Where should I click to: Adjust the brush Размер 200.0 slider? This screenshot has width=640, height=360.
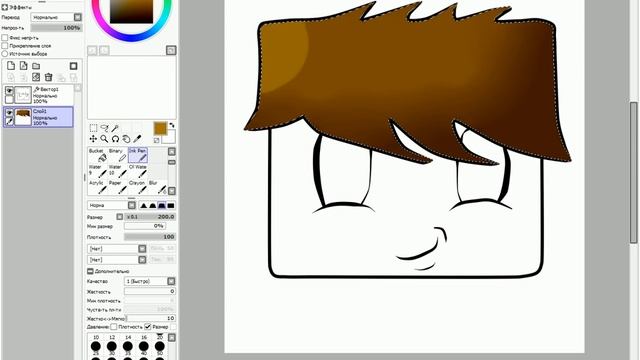point(150,217)
